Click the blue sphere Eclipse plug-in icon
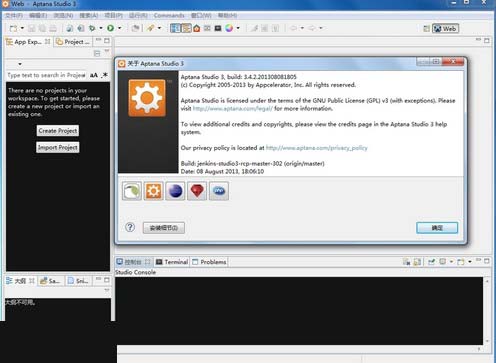Image resolution: width=496 pixels, height=363 pixels. coord(175,191)
